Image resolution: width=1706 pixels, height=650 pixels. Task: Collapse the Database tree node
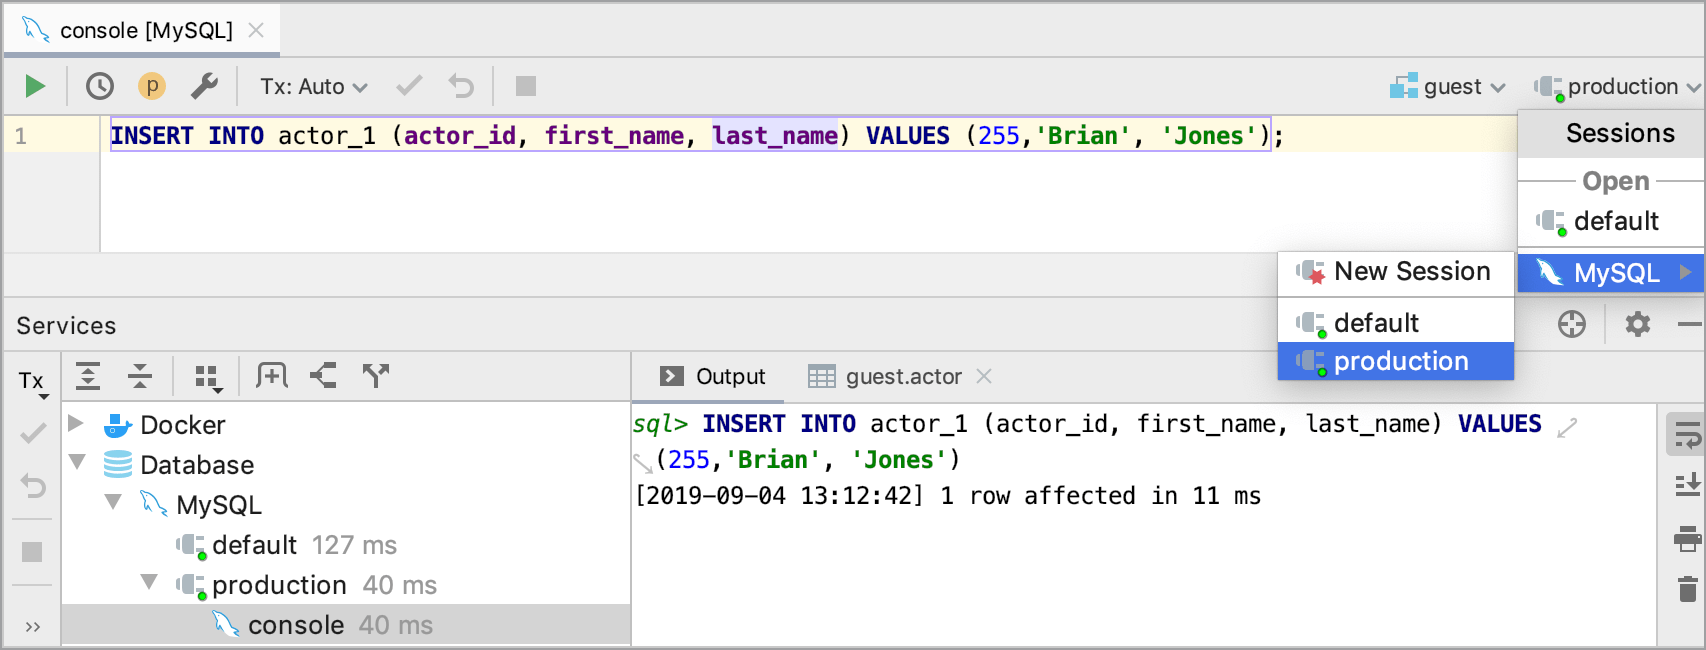[x=77, y=463]
